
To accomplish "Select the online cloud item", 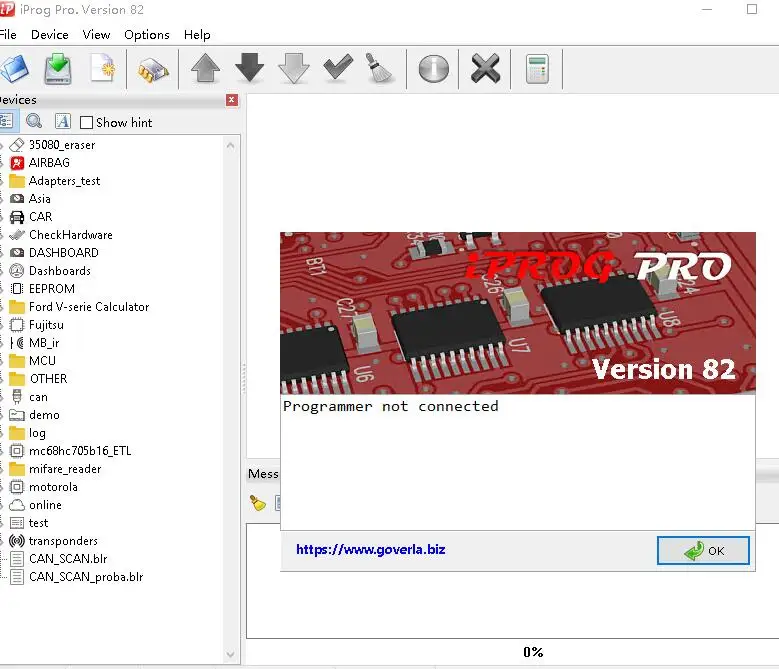I will (45, 505).
